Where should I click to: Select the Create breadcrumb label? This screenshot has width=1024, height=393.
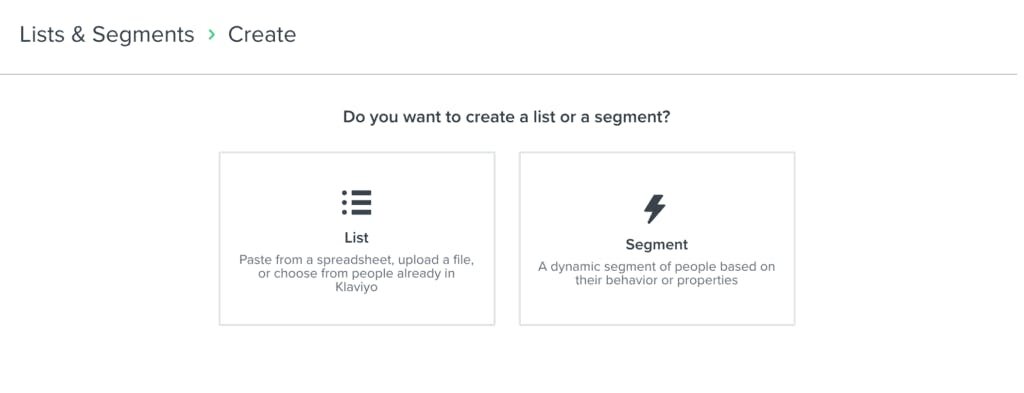(x=262, y=35)
